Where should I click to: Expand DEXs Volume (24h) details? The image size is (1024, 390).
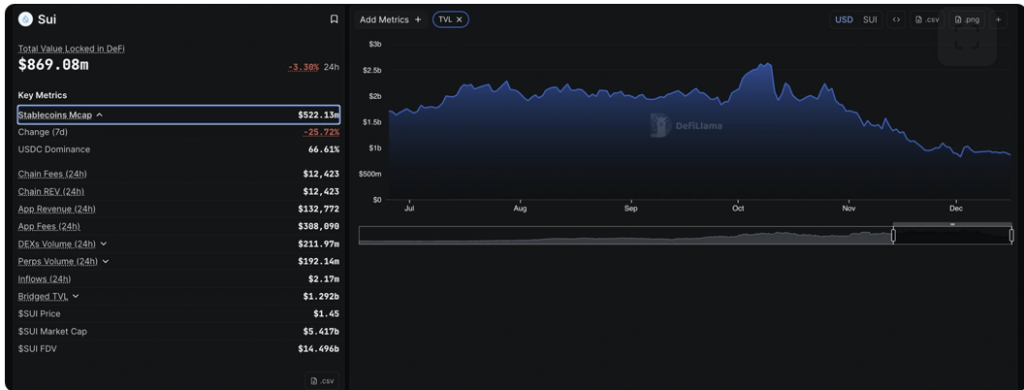tap(104, 244)
